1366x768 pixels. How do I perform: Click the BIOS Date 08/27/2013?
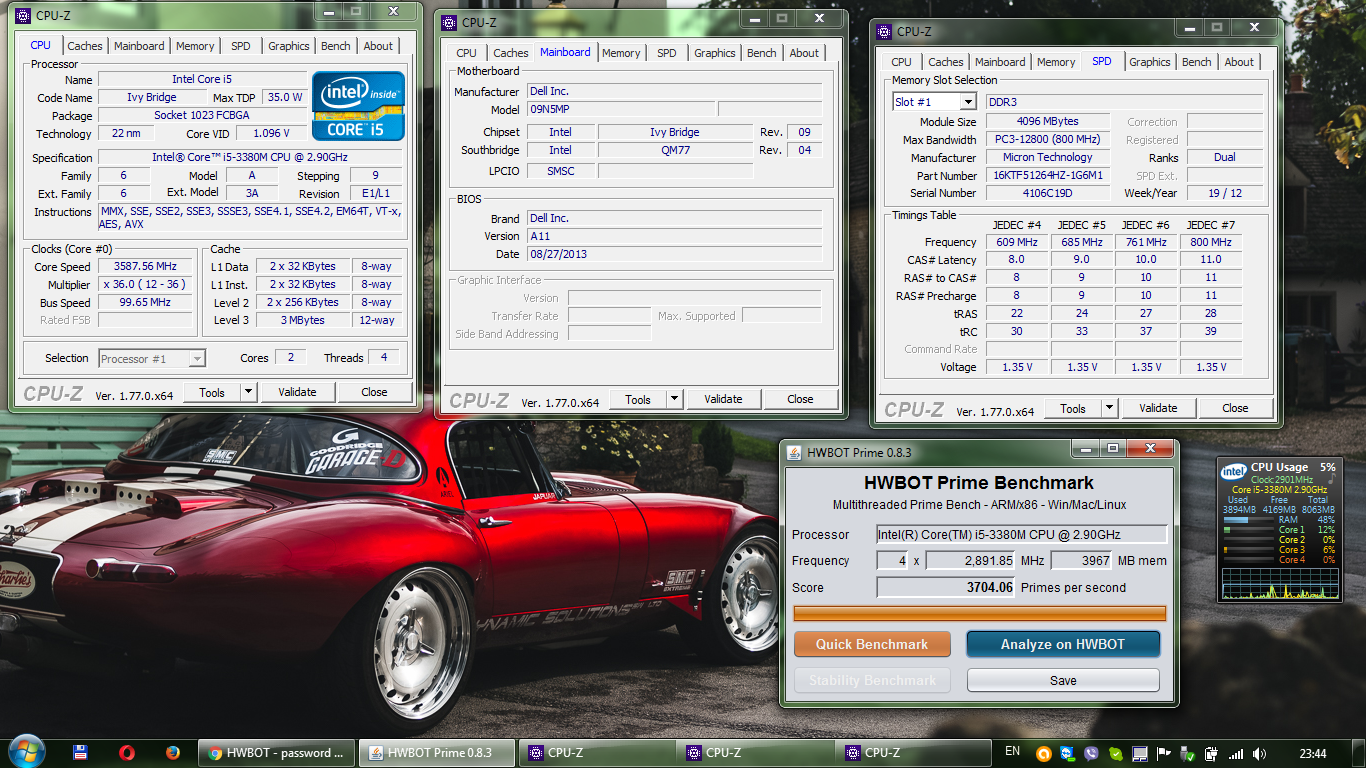(x=675, y=254)
